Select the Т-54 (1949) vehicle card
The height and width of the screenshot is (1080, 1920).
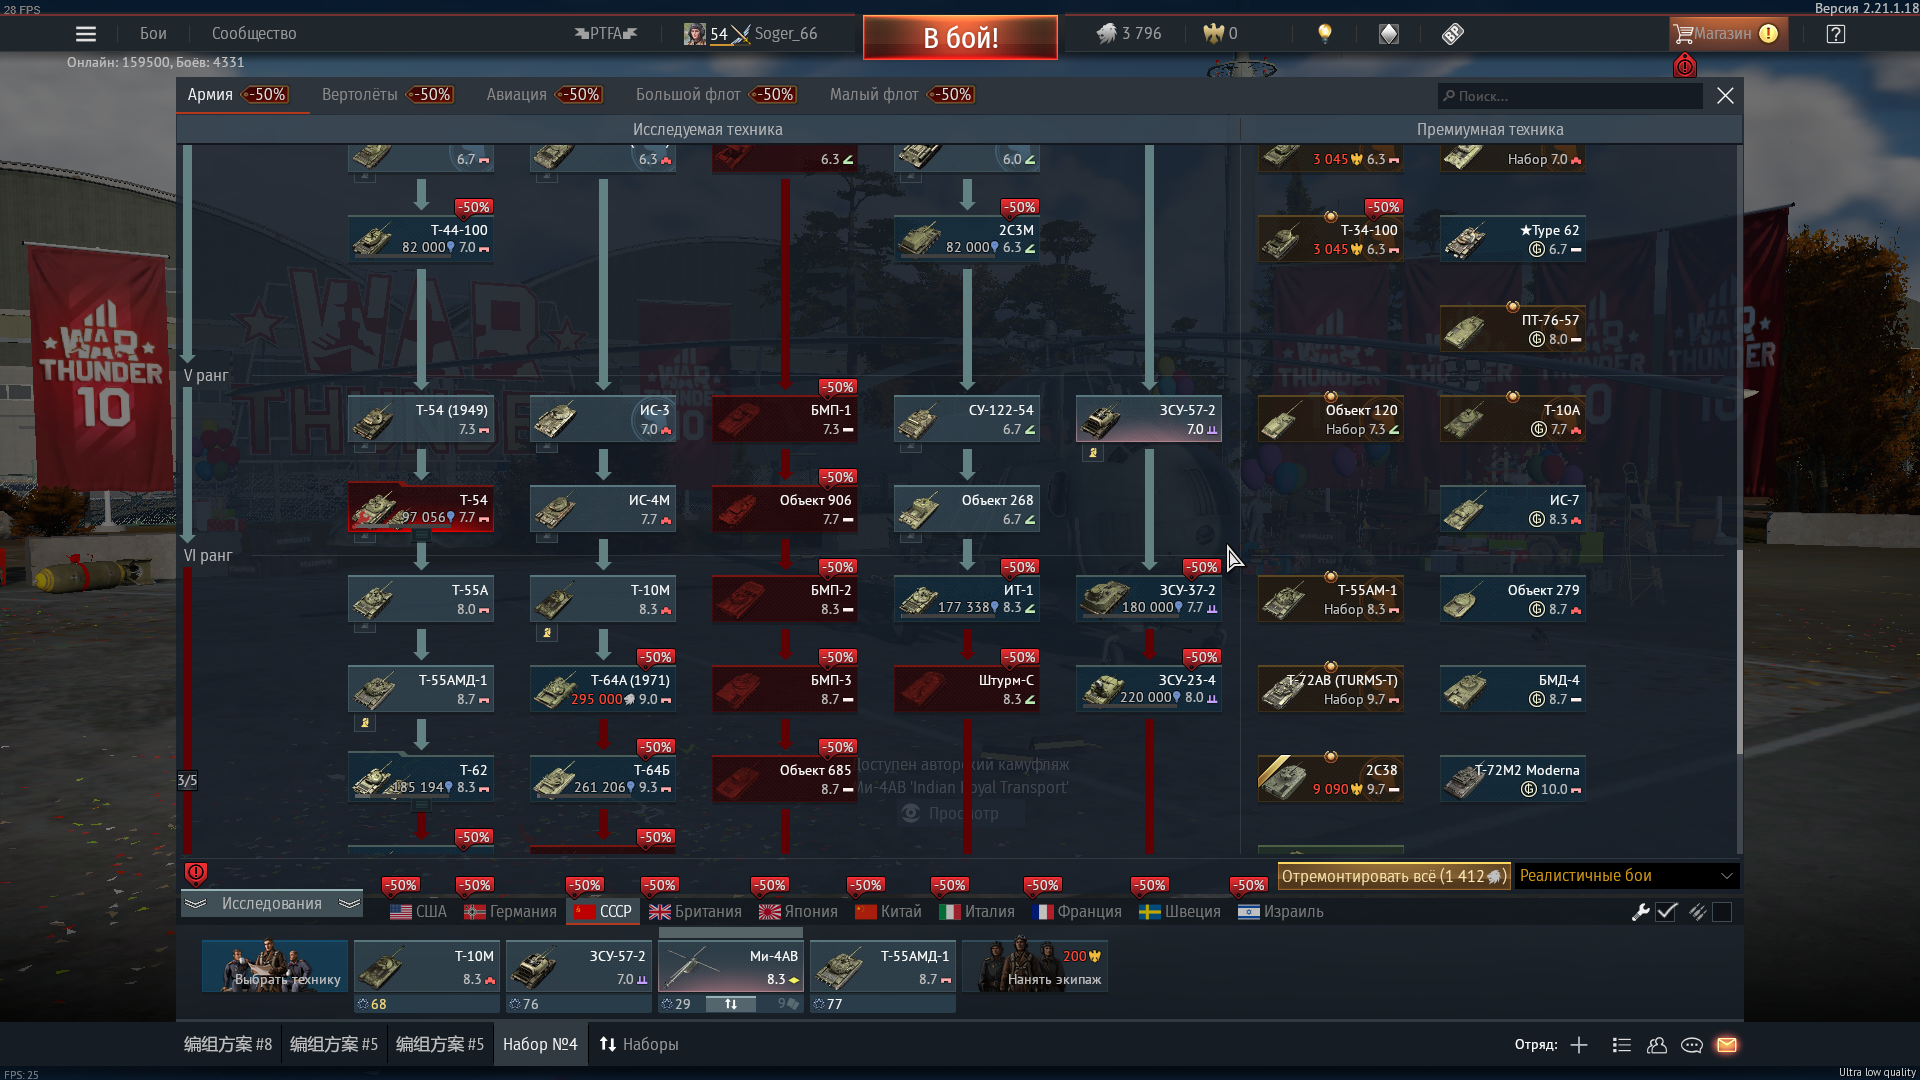pyautogui.click(x=421, y=420)
